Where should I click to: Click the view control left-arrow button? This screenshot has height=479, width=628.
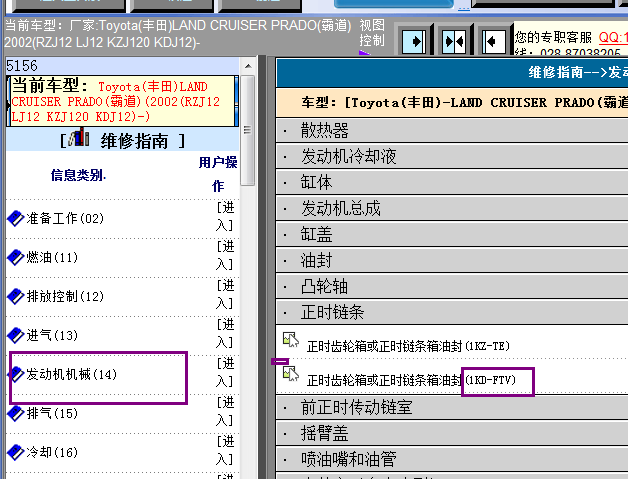click(x=493, y=41)
